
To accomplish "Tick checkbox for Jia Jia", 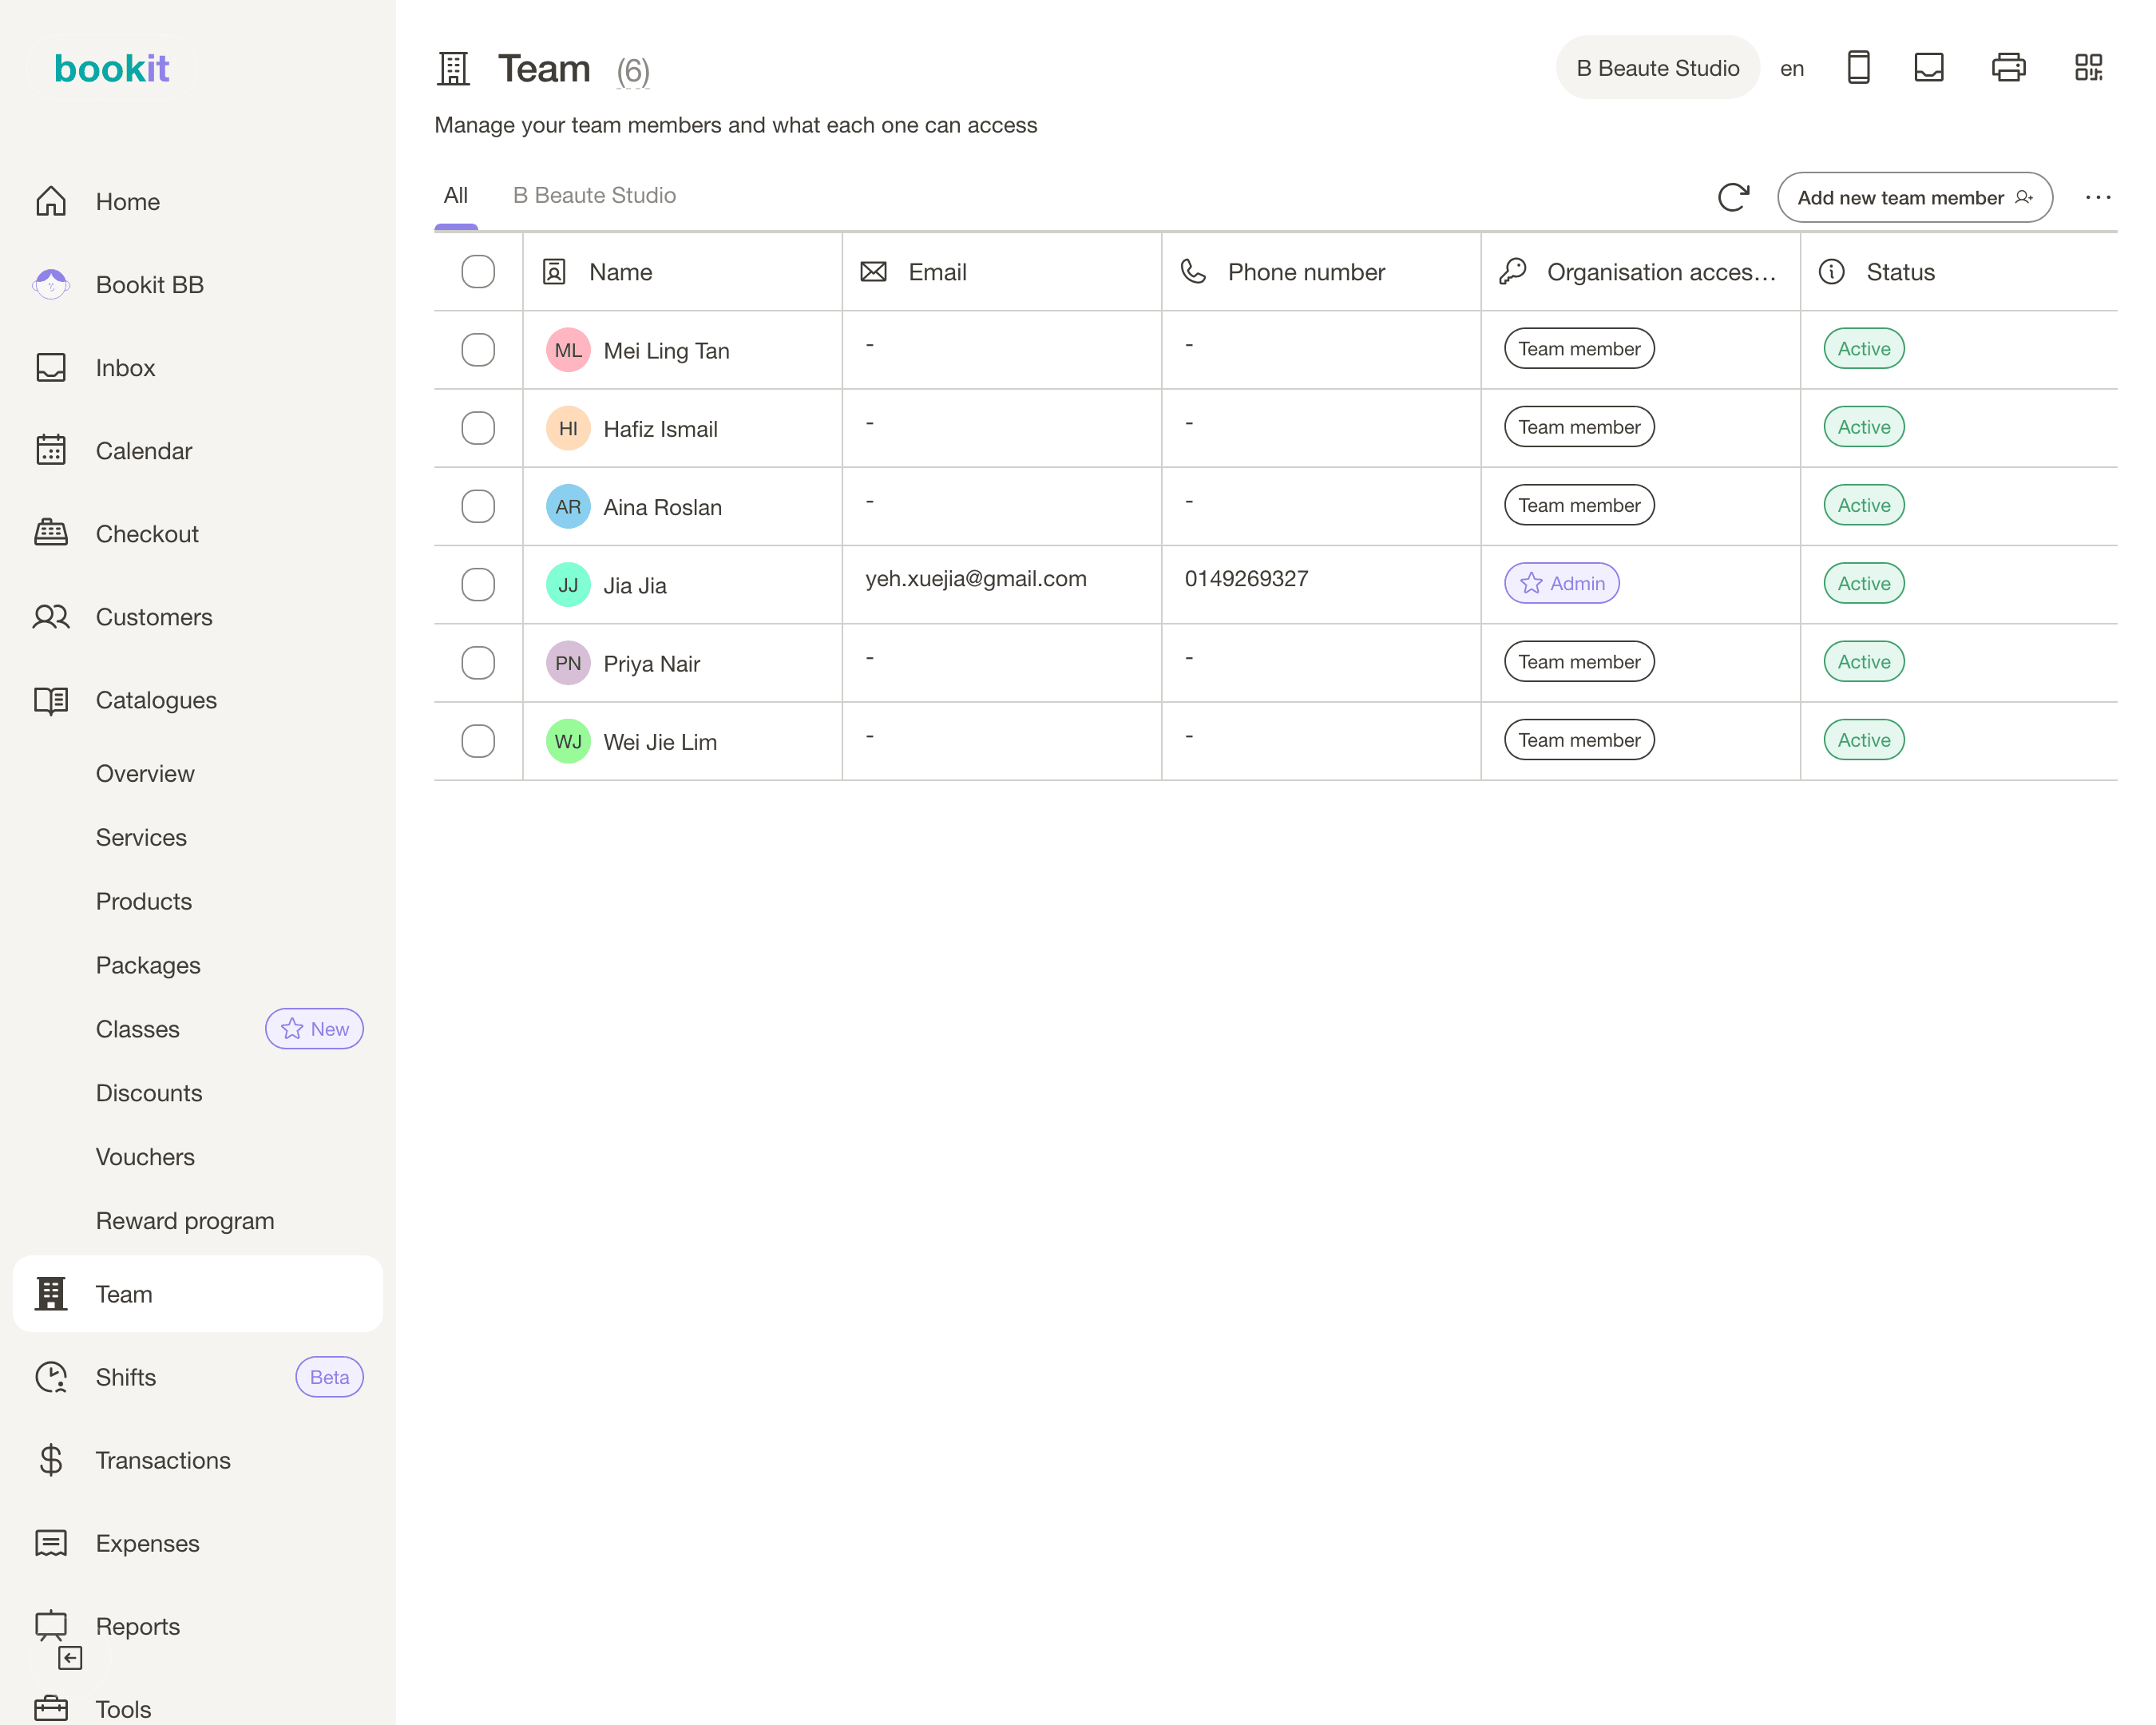I will 478,584.
